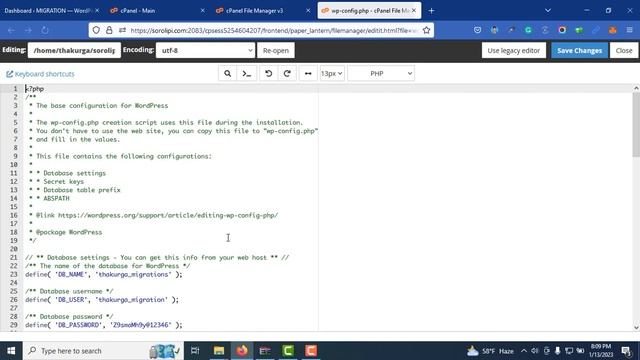This screenshot has width=640, height=360.
Task: Open the Windows Start menu
Action: pyautogui.click(x=11, y=351)
